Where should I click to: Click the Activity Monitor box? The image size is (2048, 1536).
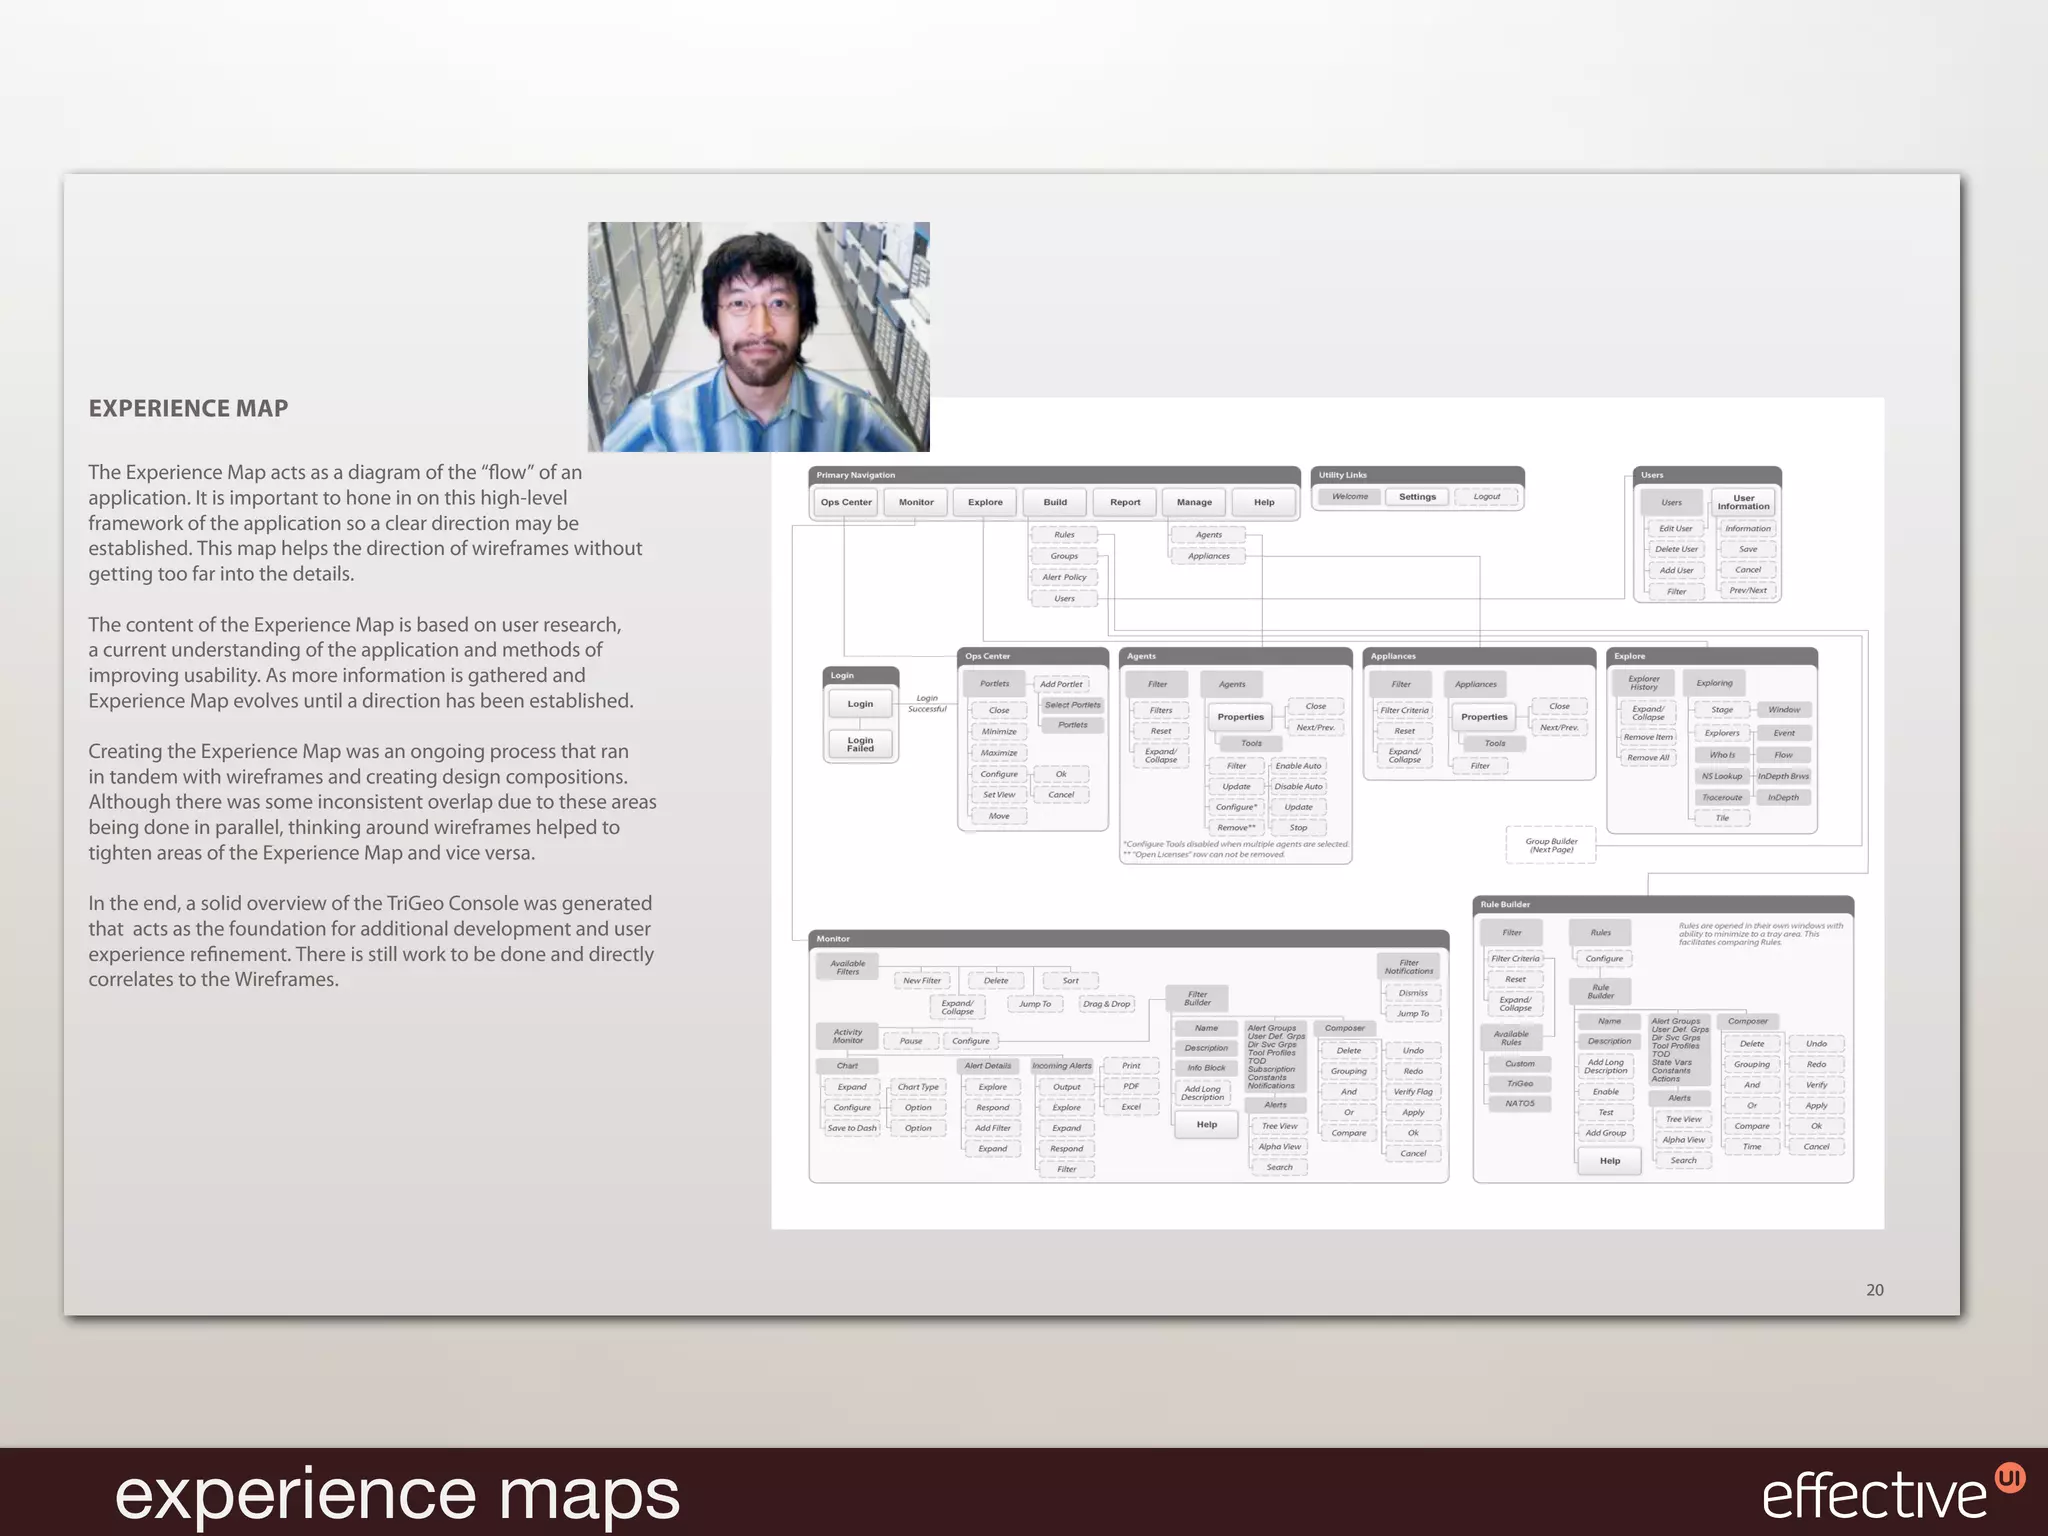847,1036
